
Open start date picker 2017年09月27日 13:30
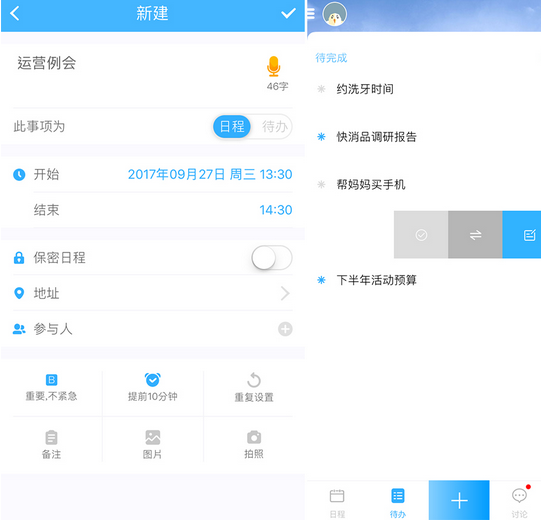pyautogui.click(x=210, y=174)
